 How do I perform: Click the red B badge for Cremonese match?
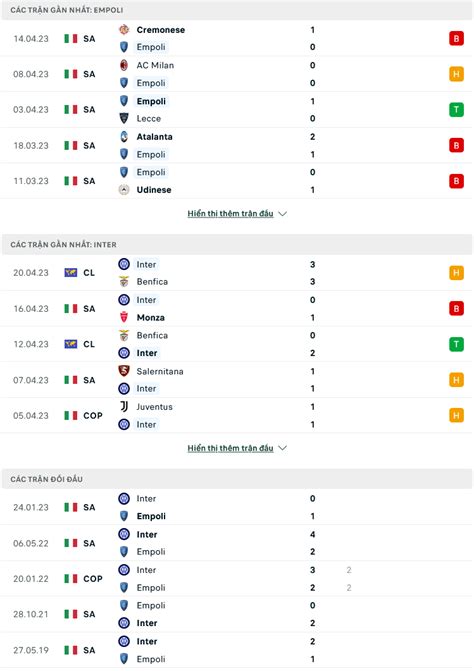456,39
